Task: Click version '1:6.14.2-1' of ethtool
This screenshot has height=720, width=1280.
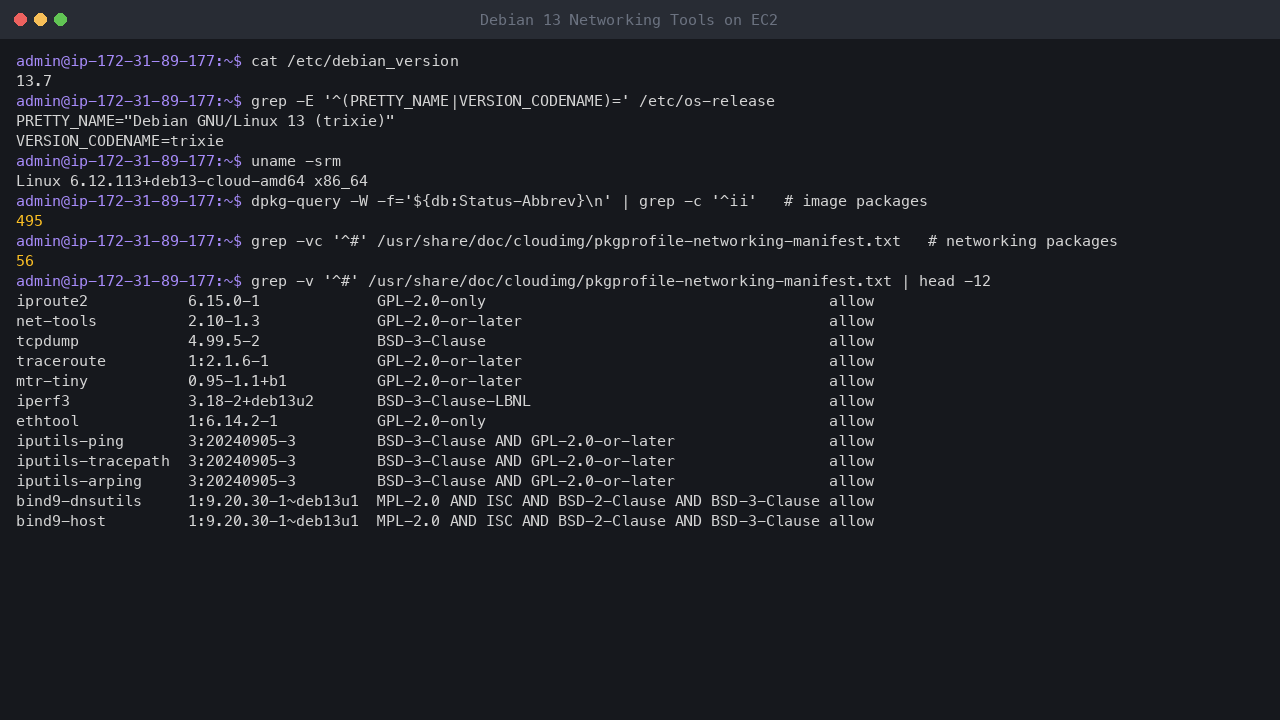Action: (233, 421)
